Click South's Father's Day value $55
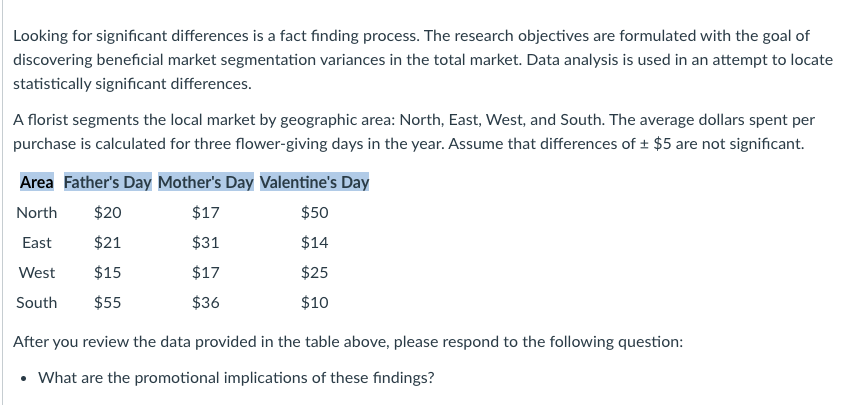845x405 pixels. (107, 303)
